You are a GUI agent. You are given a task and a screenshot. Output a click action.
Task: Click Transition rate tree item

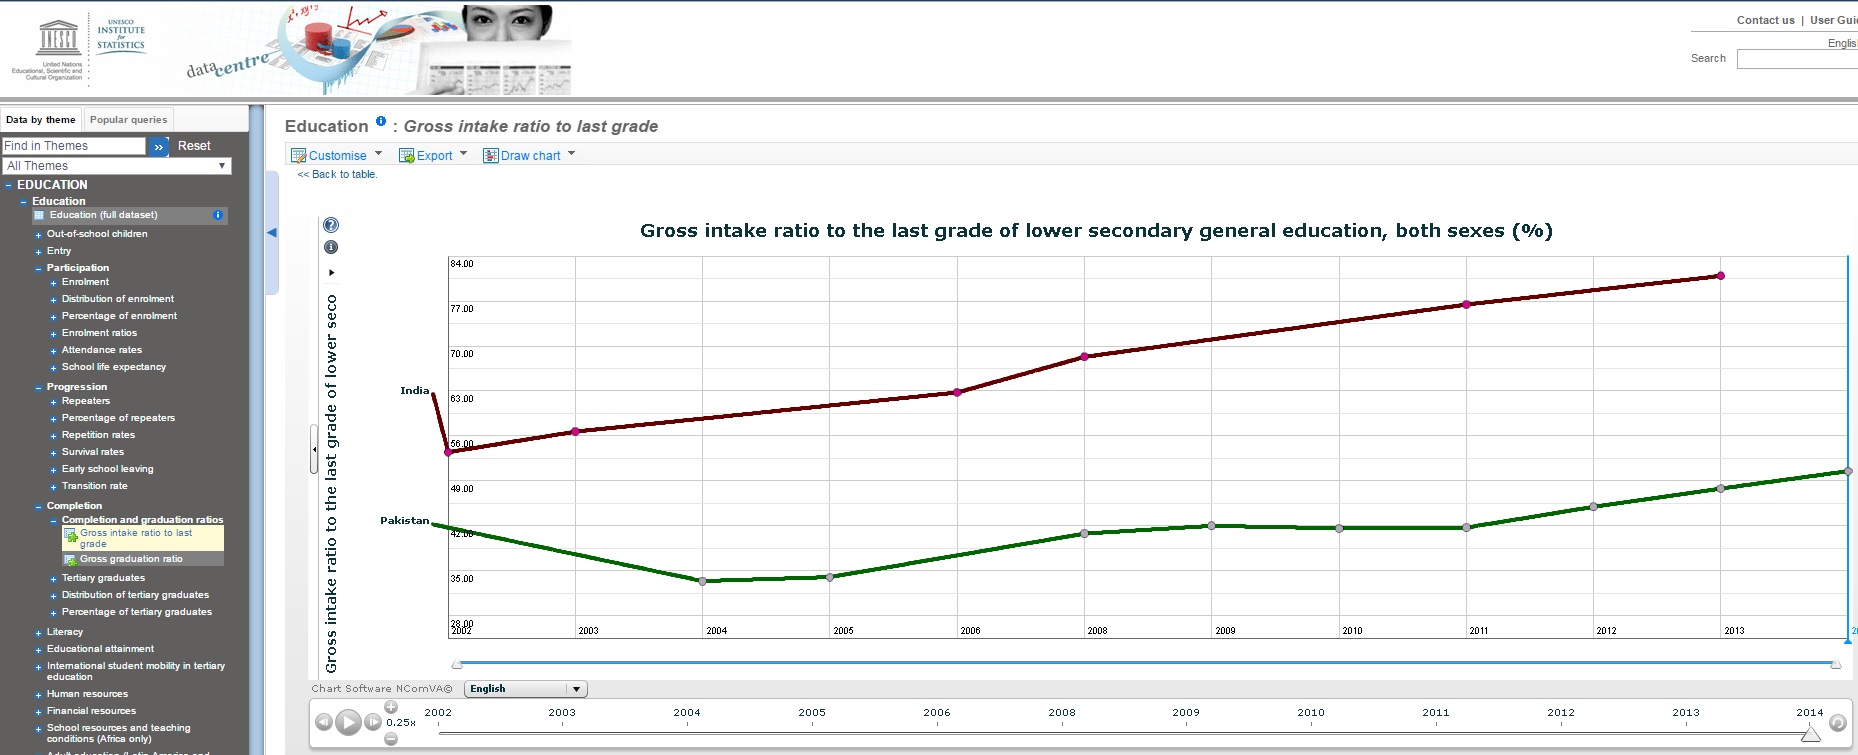pyautogui.click(x=95, y=486)
